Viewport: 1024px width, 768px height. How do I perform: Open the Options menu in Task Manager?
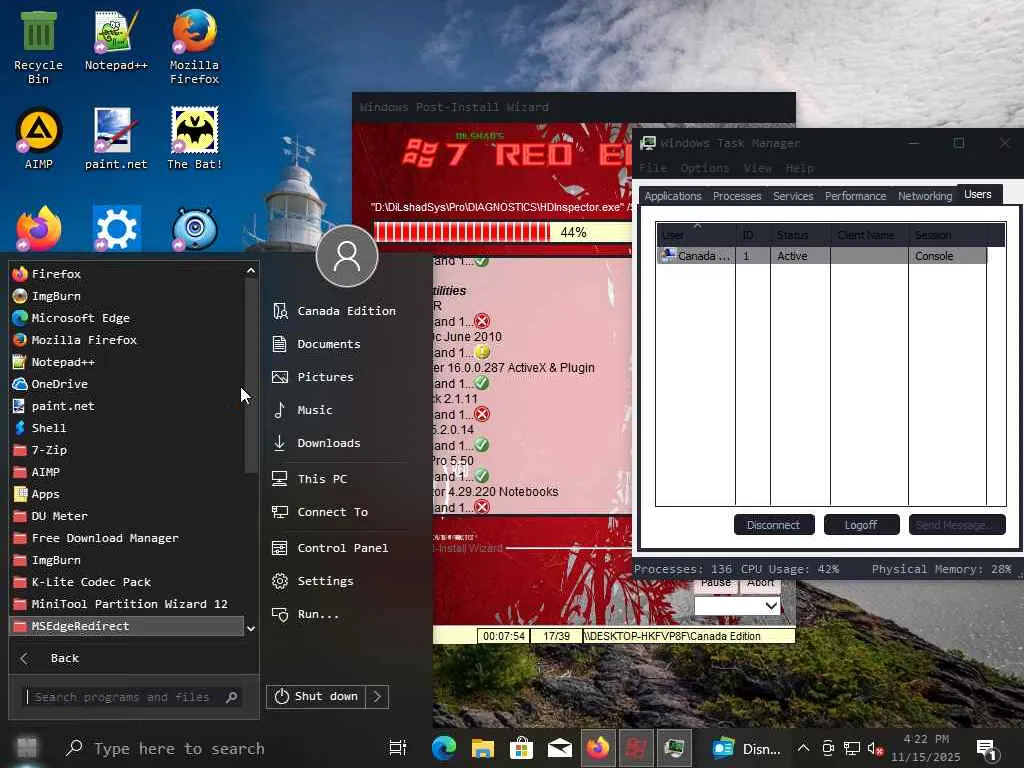(x=704, y=168)
